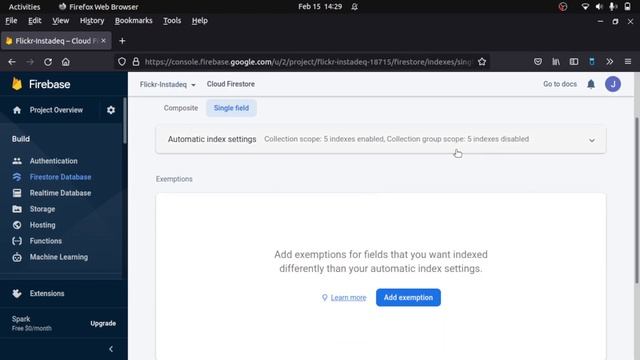Open the Tools menu
The image size is (640, 360).
(172, 20)
